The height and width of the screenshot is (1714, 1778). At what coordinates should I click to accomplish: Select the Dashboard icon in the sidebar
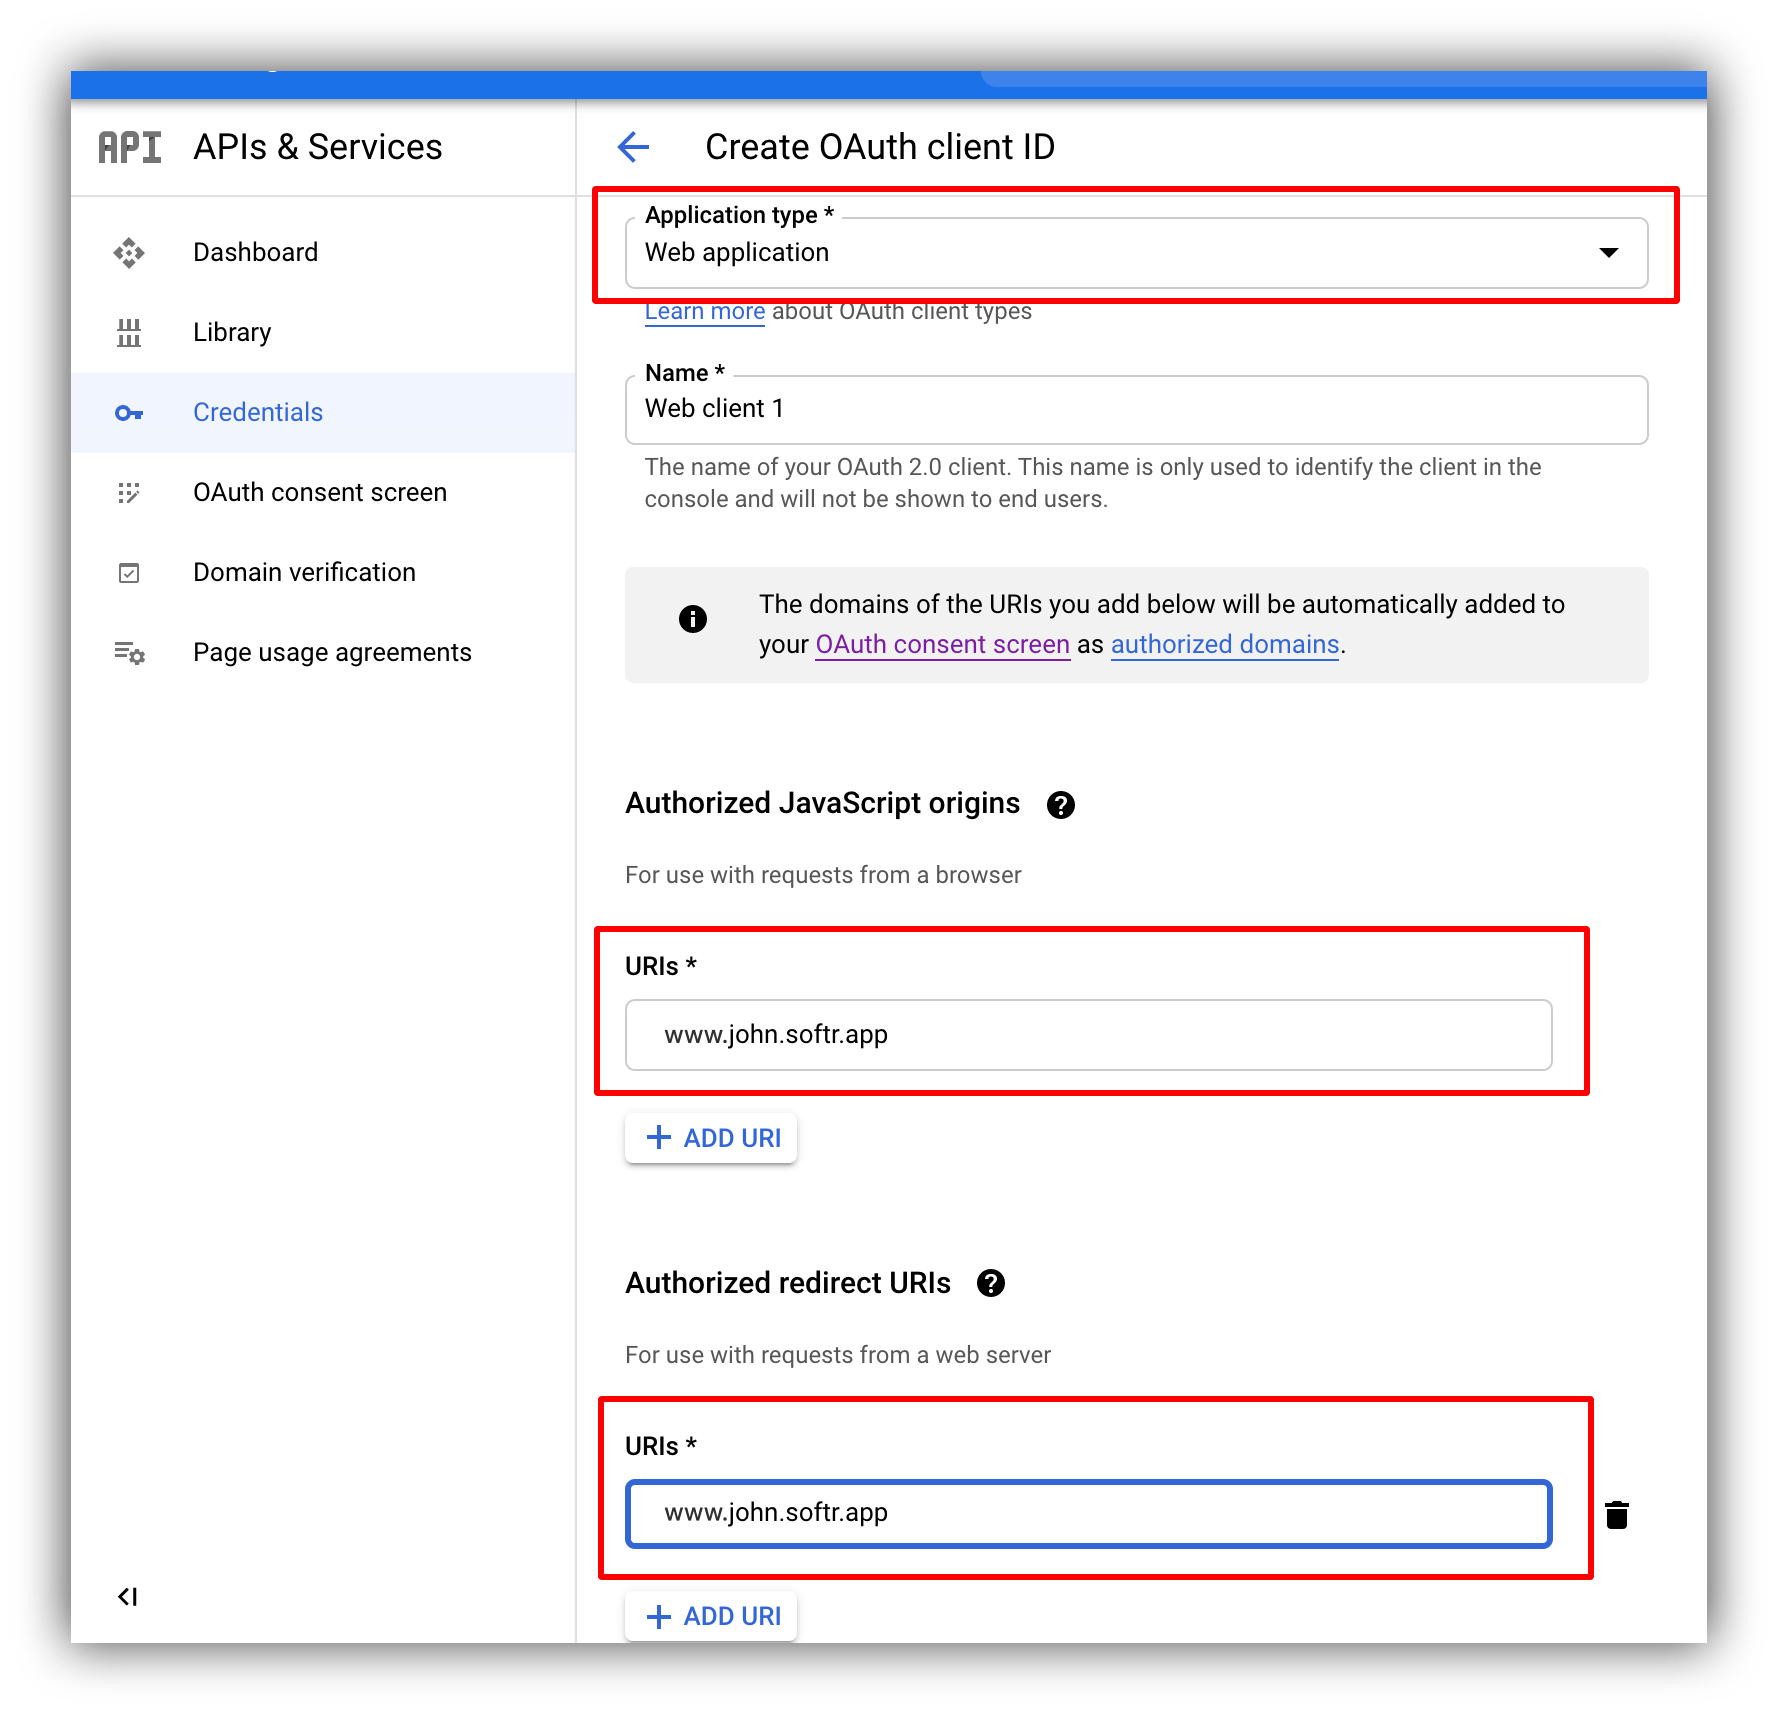point(129,252)
